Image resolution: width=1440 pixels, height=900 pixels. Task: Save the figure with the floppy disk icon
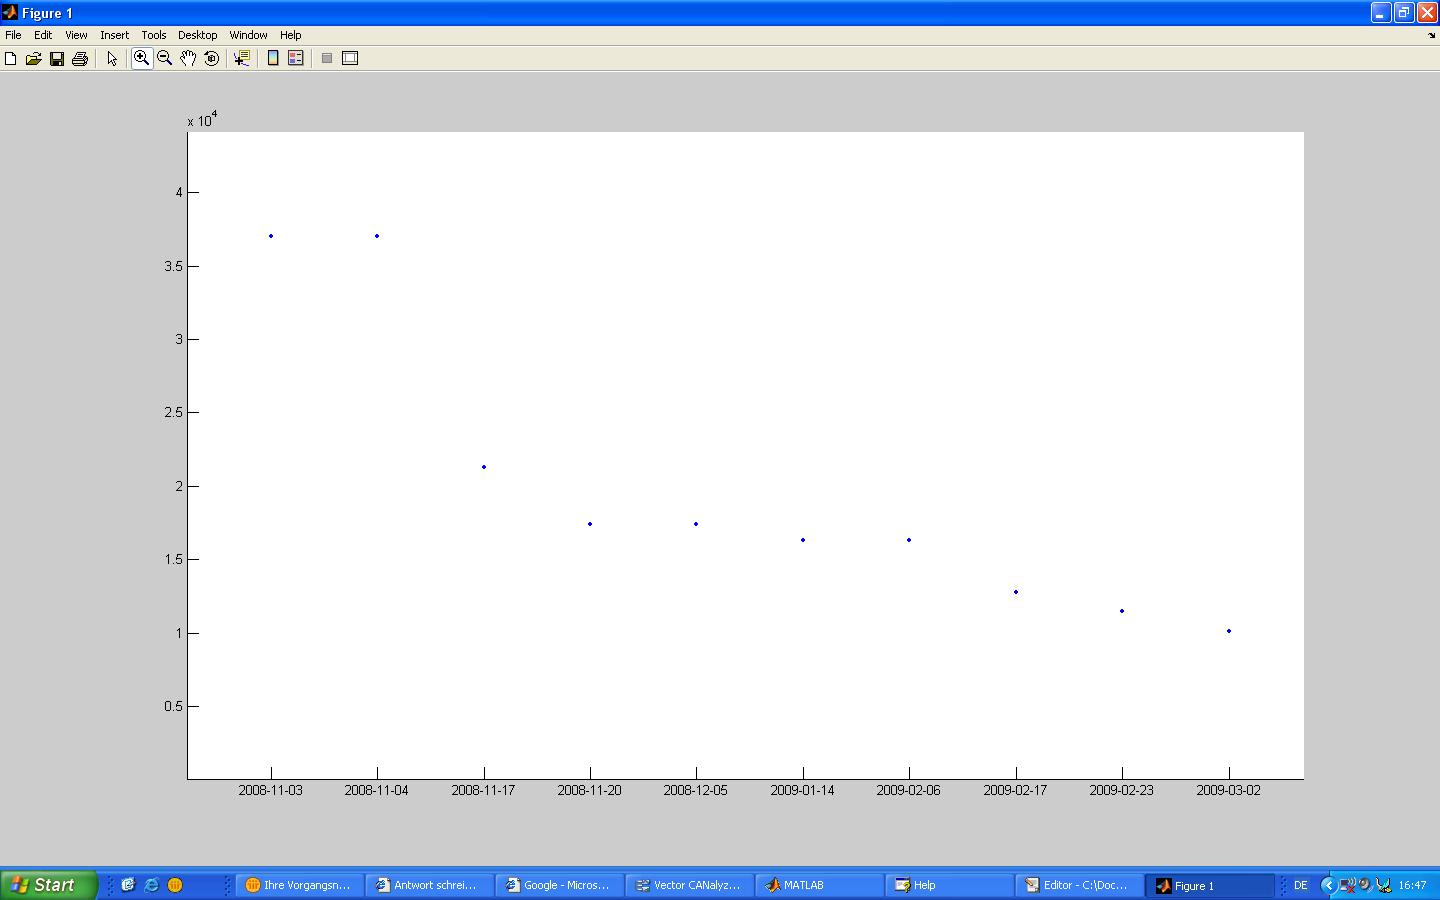tap(57, 59)
